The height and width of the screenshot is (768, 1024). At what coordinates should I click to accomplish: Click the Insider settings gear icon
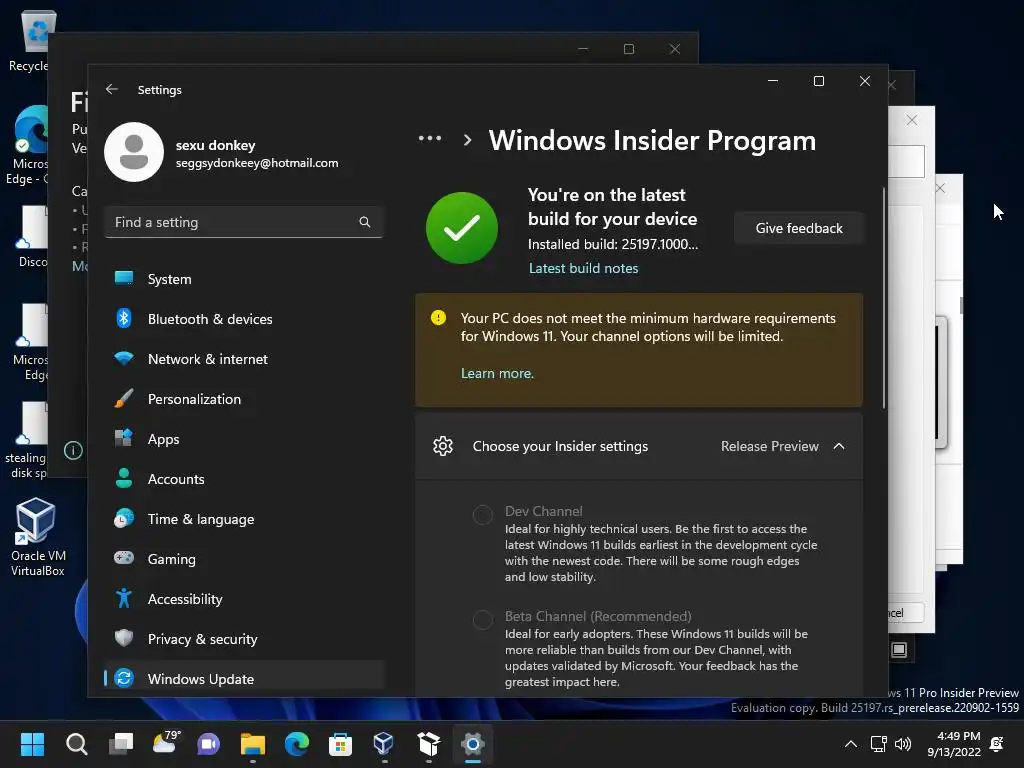(443, 446)
